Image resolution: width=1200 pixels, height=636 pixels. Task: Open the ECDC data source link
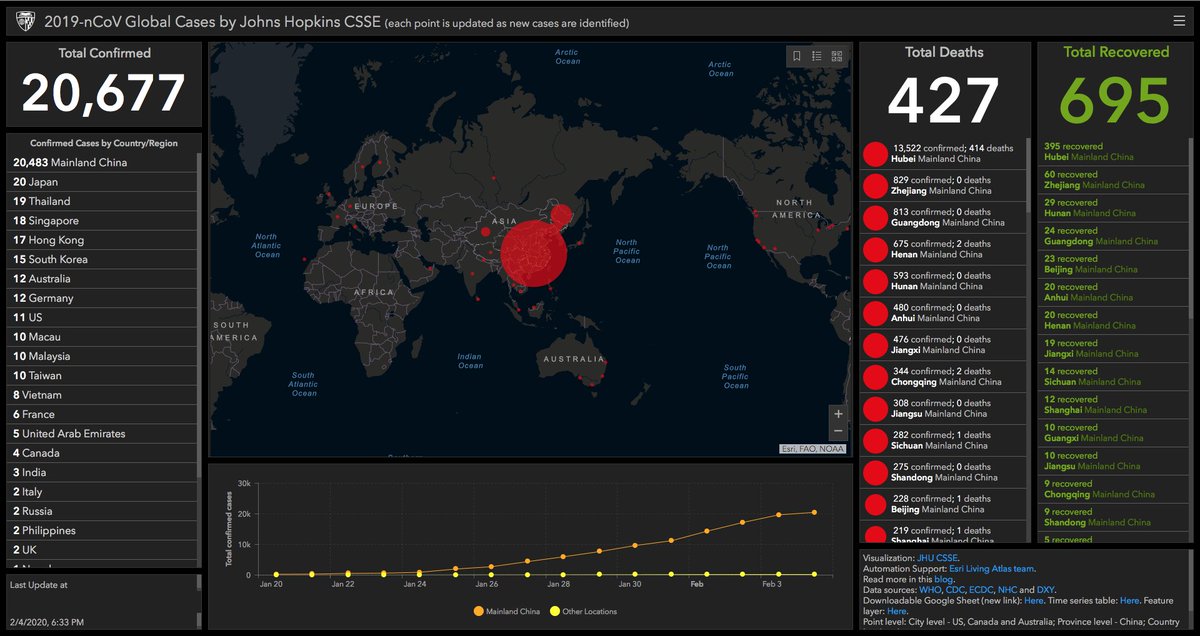coord(982,590)
